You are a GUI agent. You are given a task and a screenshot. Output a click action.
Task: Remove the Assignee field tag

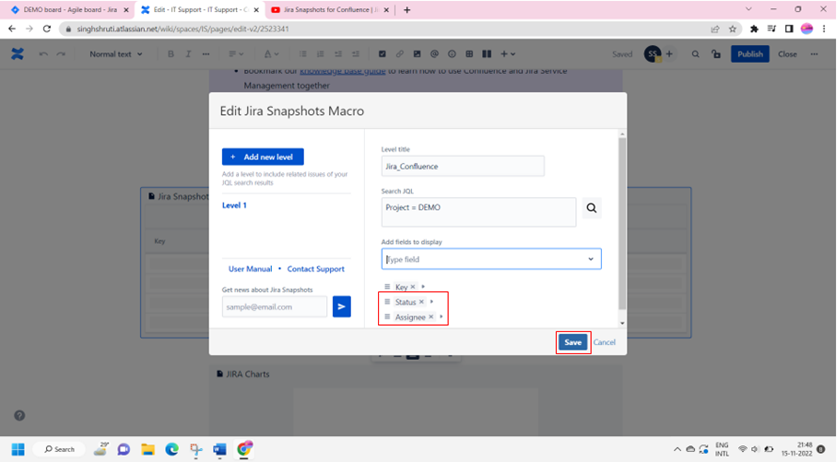click(431, 317)
